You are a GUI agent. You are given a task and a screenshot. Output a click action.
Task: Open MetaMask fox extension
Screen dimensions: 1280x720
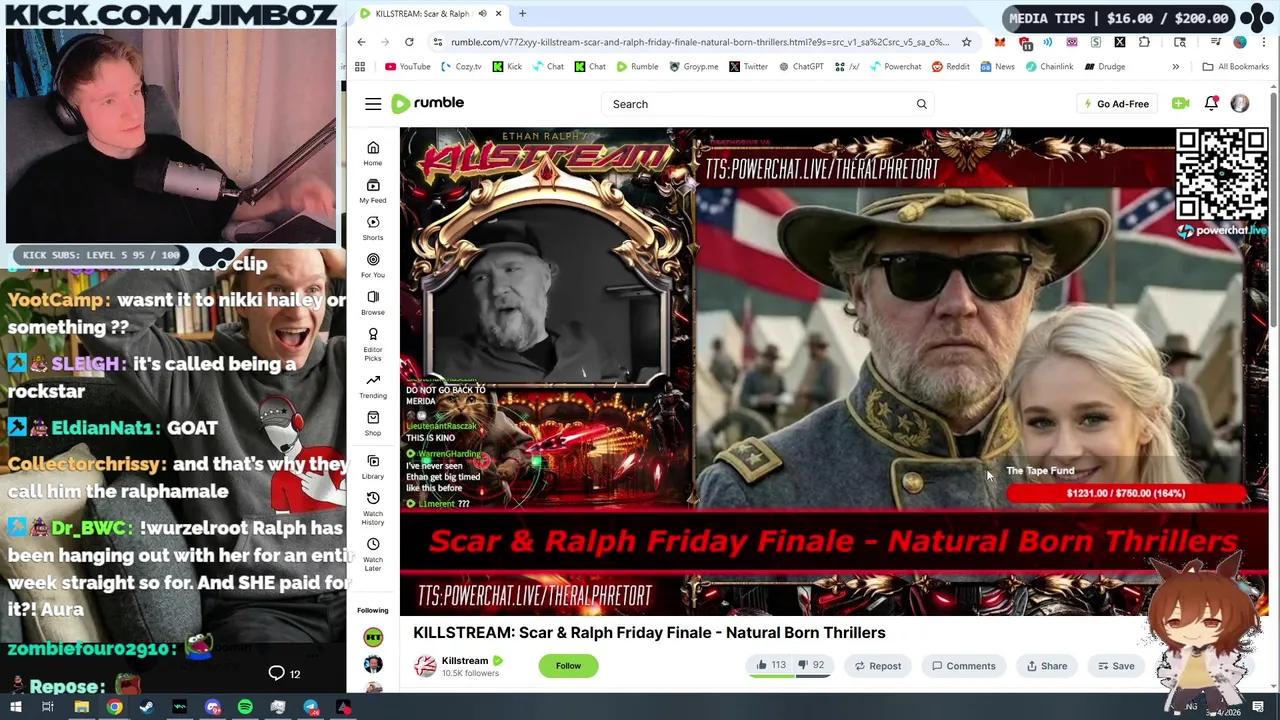click(x=999, y=42)
